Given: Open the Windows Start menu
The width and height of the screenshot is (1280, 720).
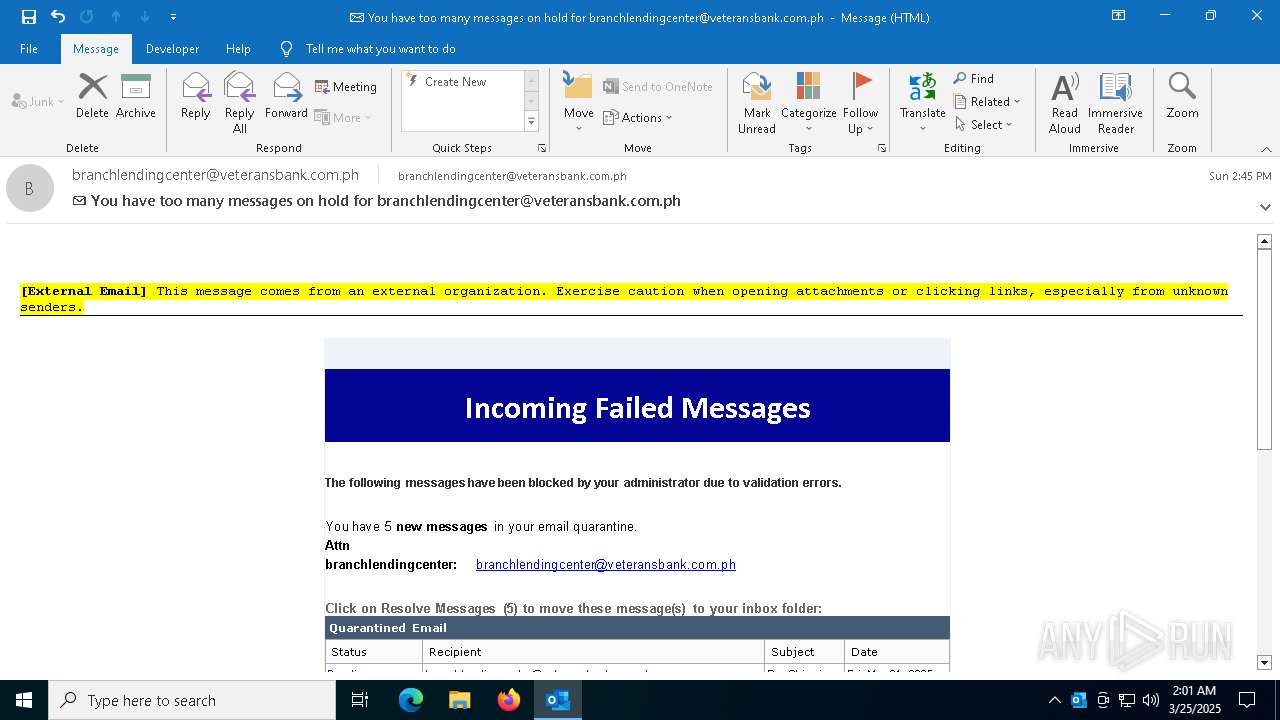Looking at the screenshot, I should click(x=24, y=700).
